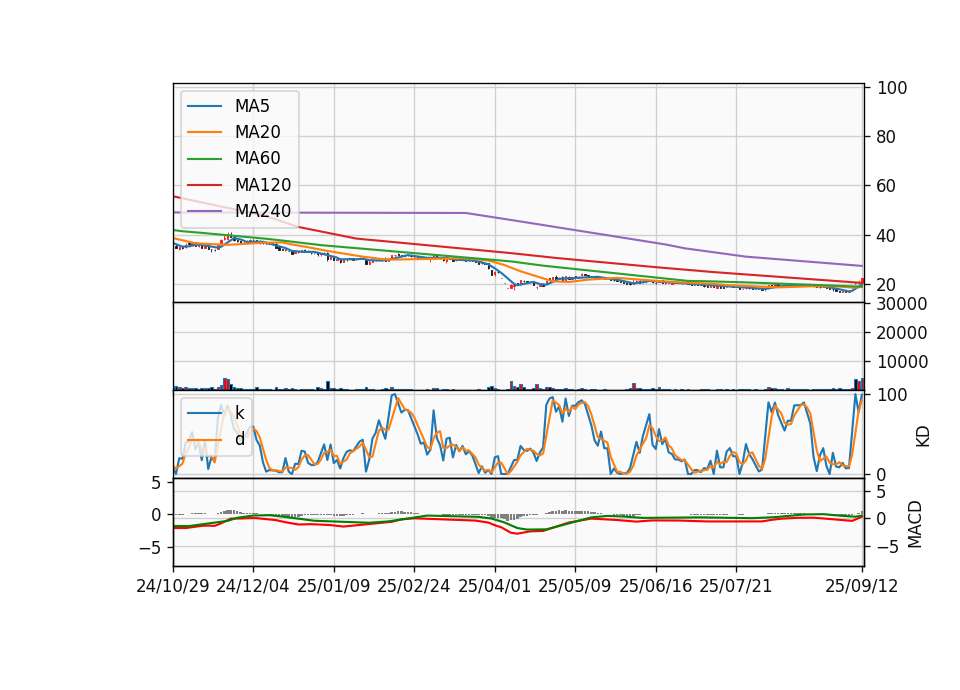Click the 20000 volume axis label
The image size is (960, 690).
(902, 333)
